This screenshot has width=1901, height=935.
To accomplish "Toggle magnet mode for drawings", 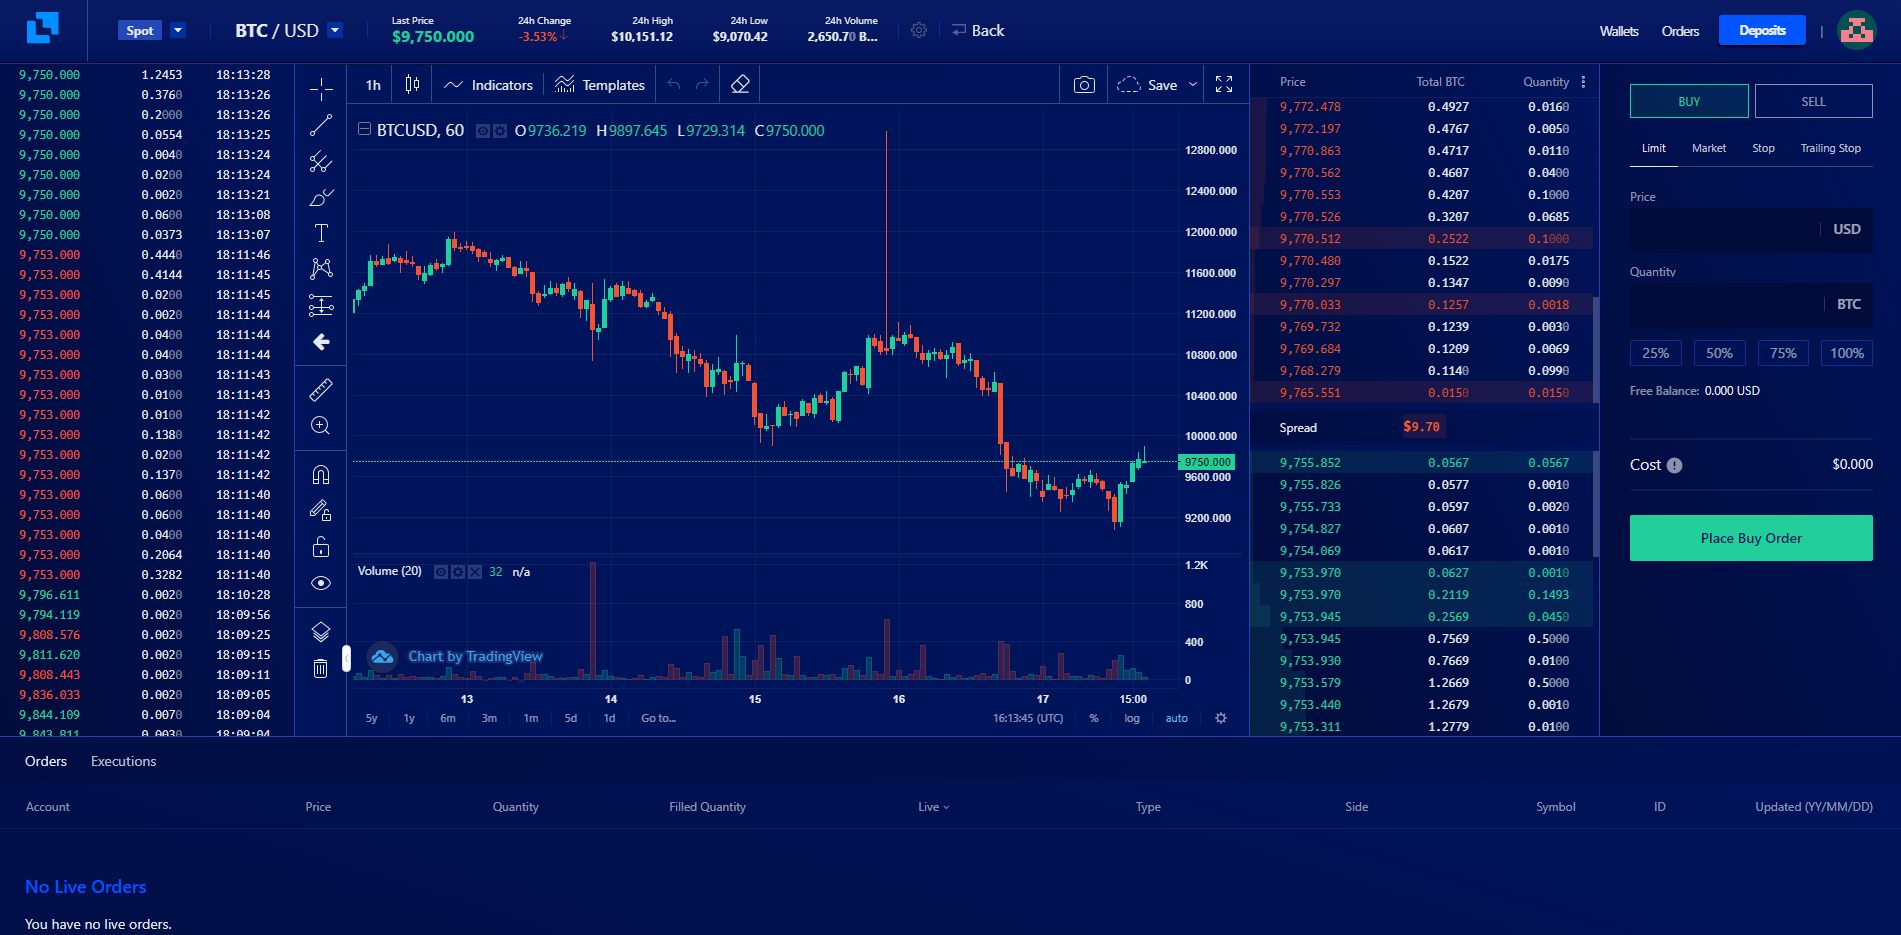I will [x=321, y=474].
